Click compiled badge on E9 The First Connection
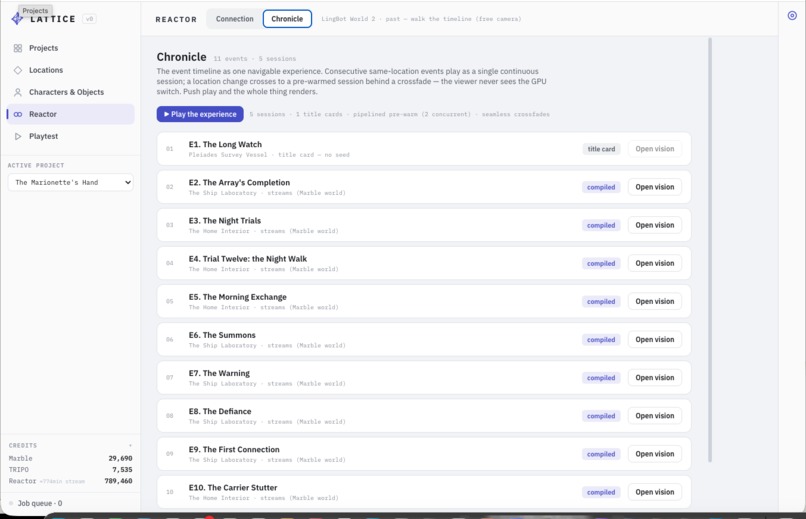Screen dimensions: 806x519 point(601,454)
